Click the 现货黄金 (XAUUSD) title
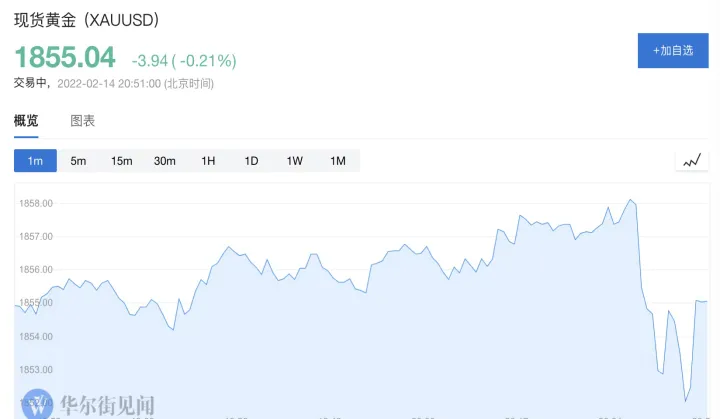 click(x=86, y=20)
